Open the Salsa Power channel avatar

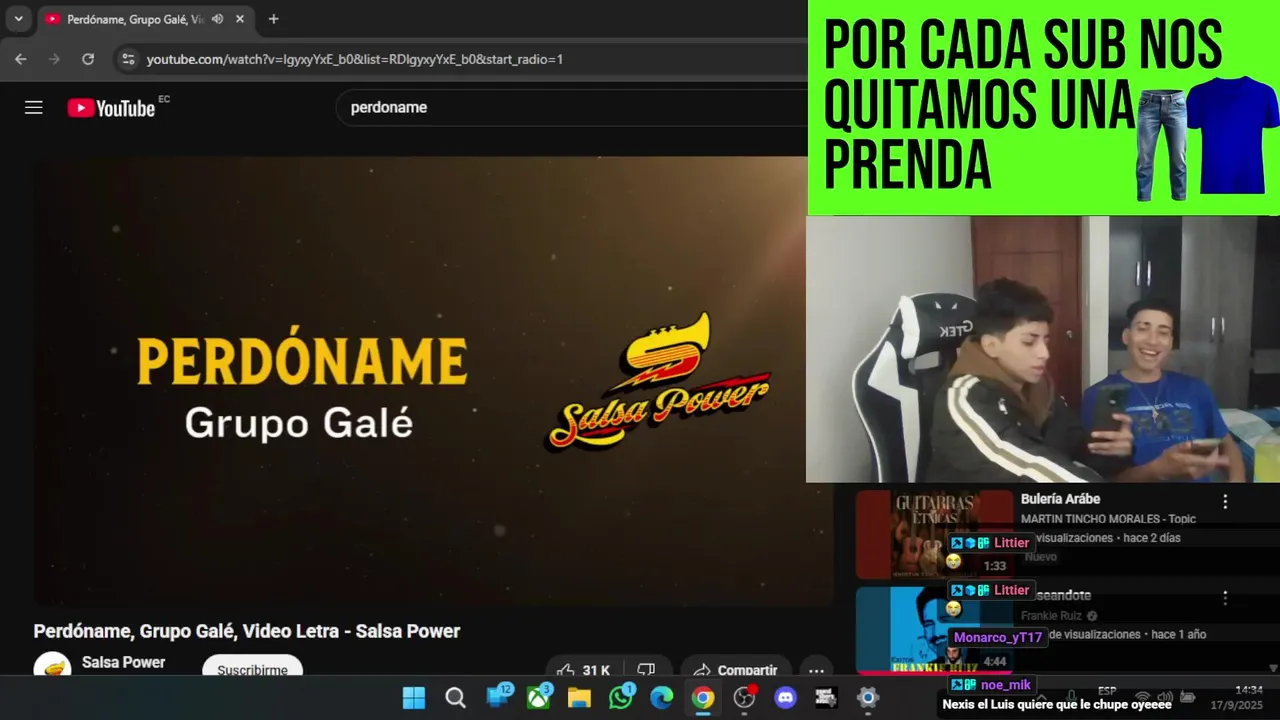click(x=52, y=668)
